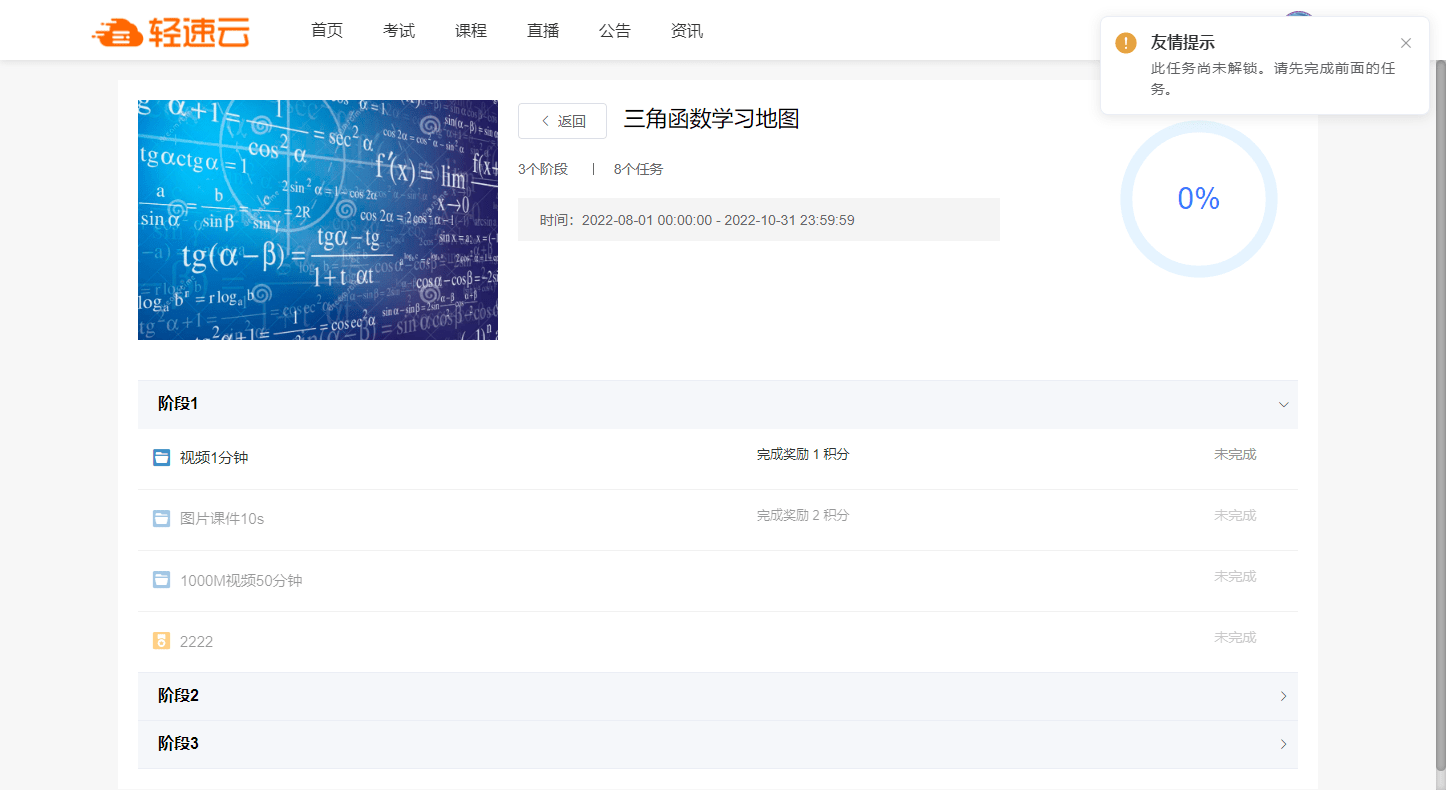1446x790 pixels.
Task: Click the icon beside 1000M视频50分钟
Action: tap(161, 579)
